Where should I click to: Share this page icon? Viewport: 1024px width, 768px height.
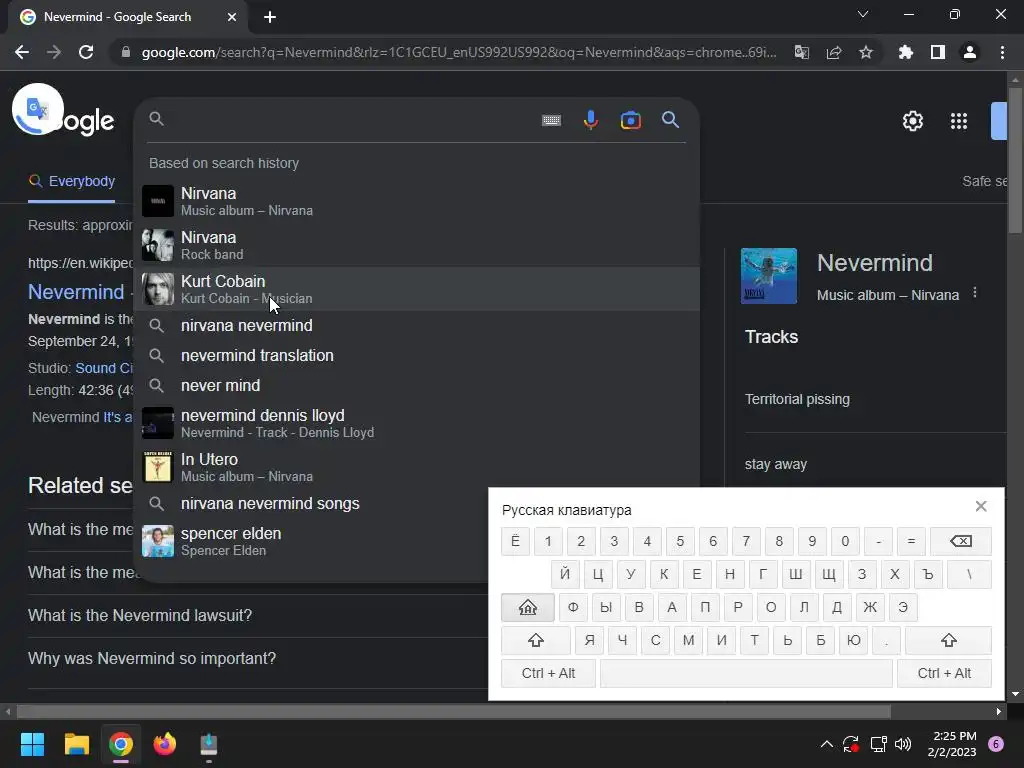pos(833,52)
